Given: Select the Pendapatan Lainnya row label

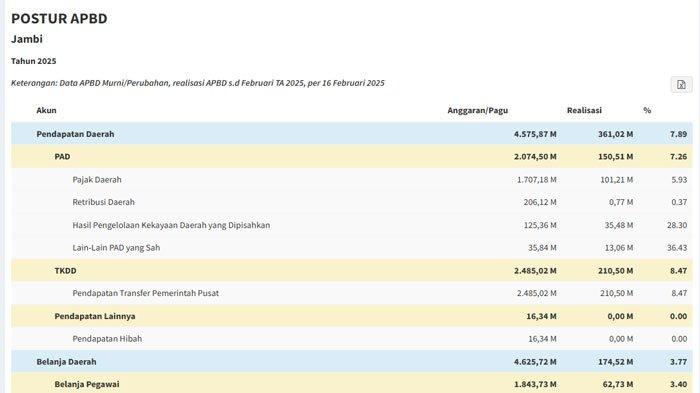Looking at the screenshot, I should coord(95,316).
